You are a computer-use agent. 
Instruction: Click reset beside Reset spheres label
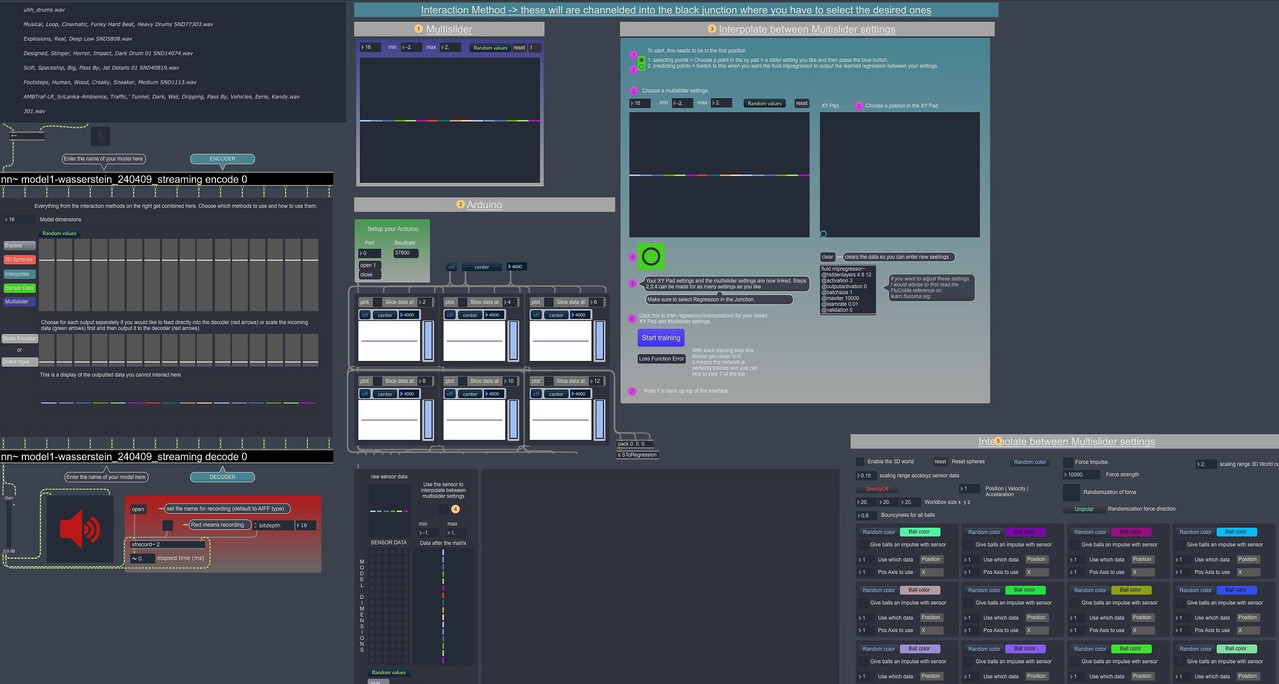[940, 462]
